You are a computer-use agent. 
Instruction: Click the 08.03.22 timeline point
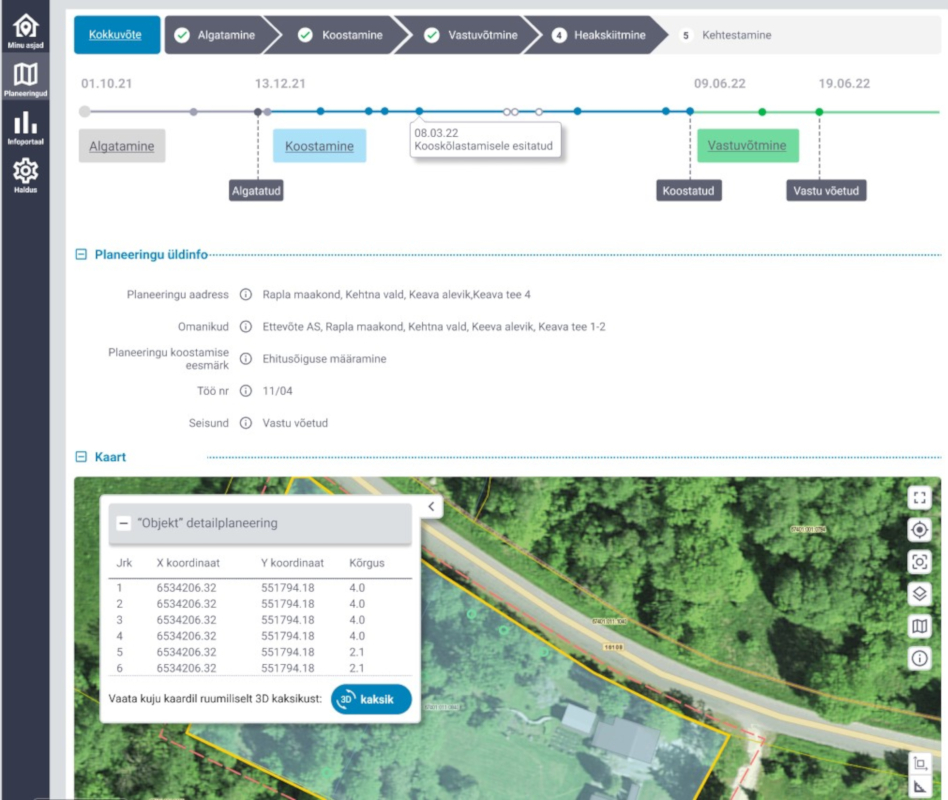pyautogui.click(x=419, y=112)
